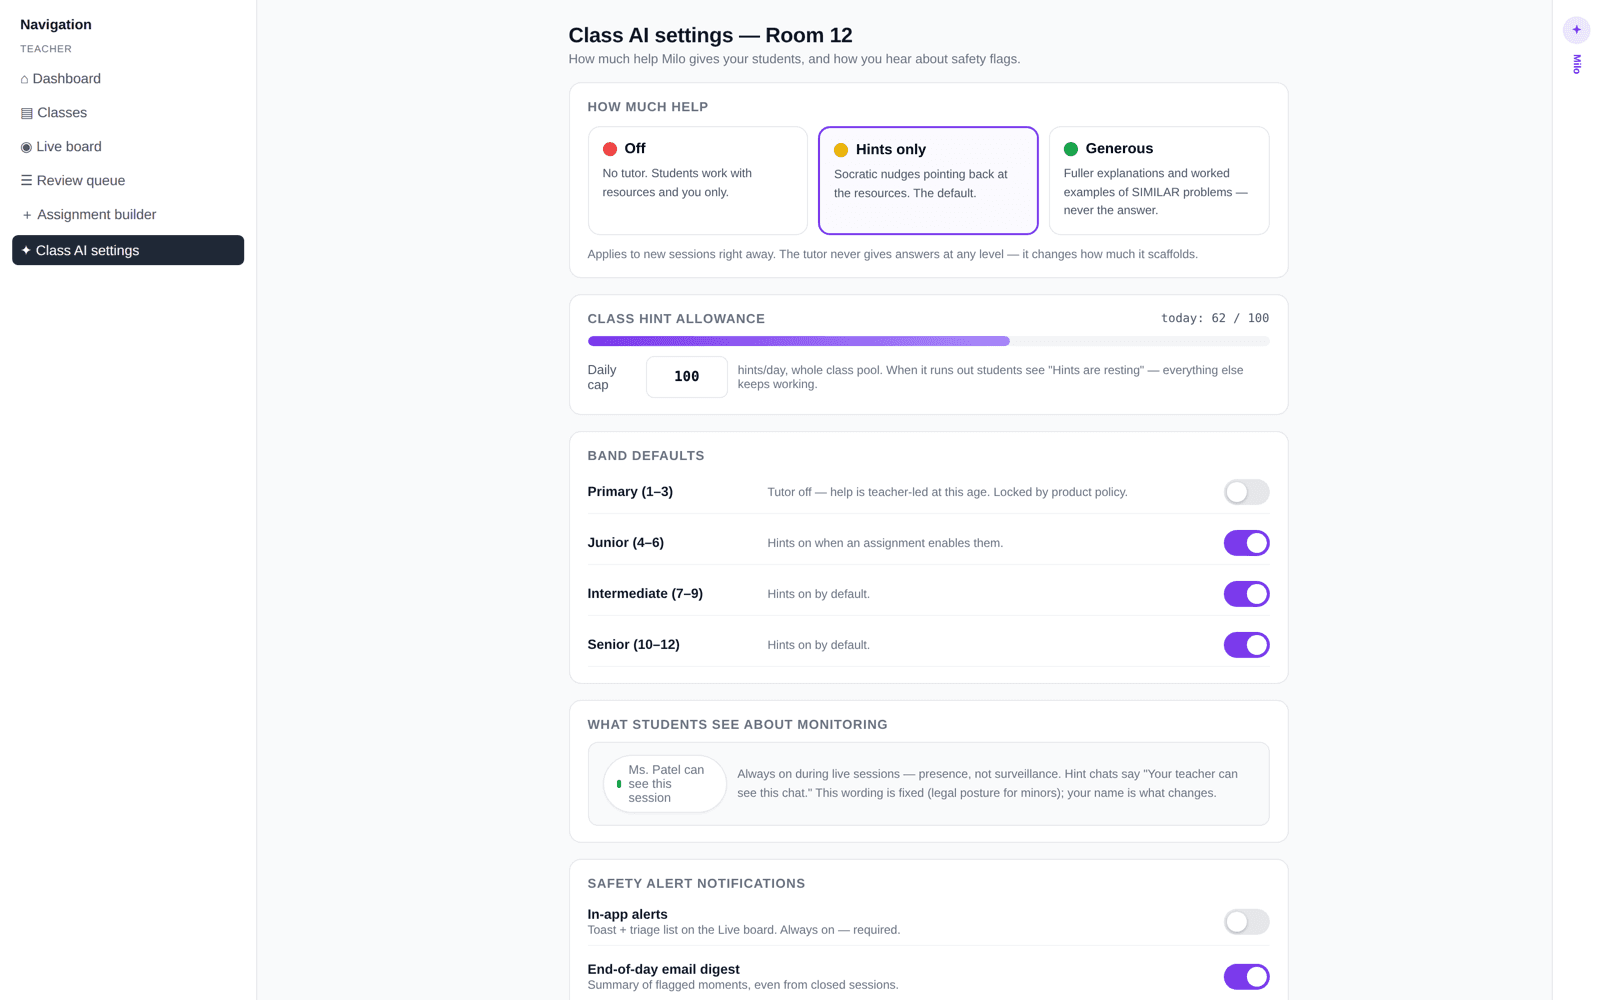Click the 'Ms. Patel can see this session' pill

pyautogui.click(x=665, y=784)
